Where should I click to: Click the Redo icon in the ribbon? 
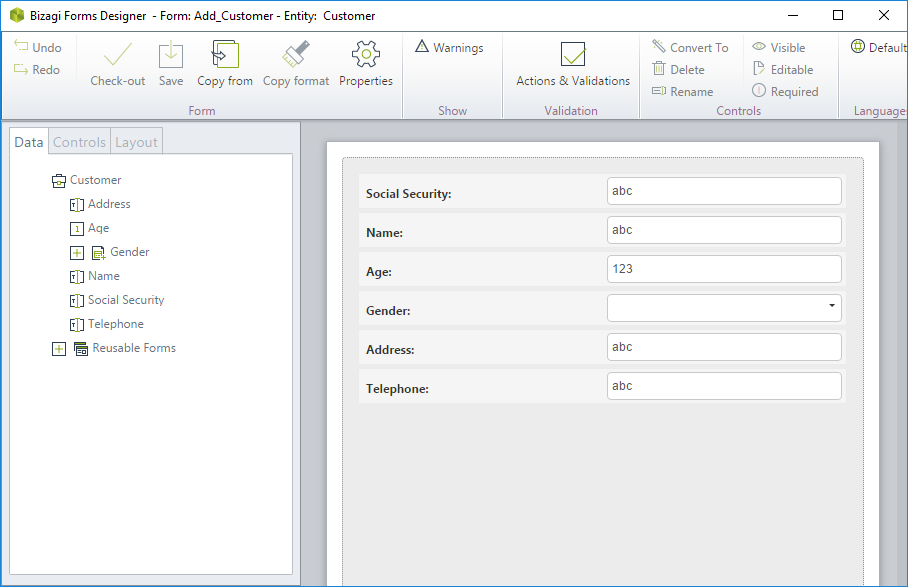click(x=21, y=69)
